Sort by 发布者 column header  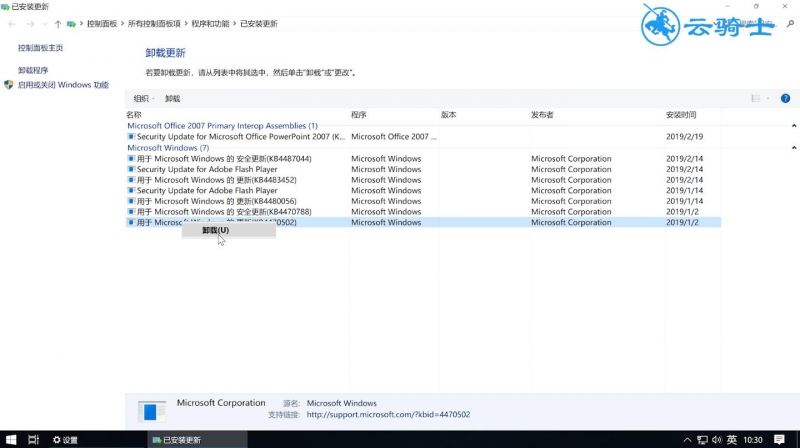click(x=542, y=115)
